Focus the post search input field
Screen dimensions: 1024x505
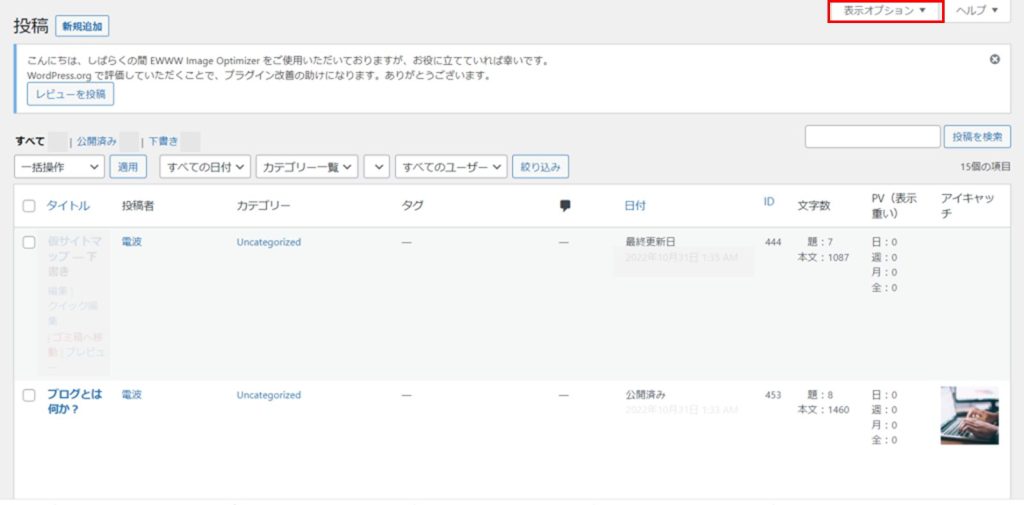pyautogui.click(x=871, y=137)
